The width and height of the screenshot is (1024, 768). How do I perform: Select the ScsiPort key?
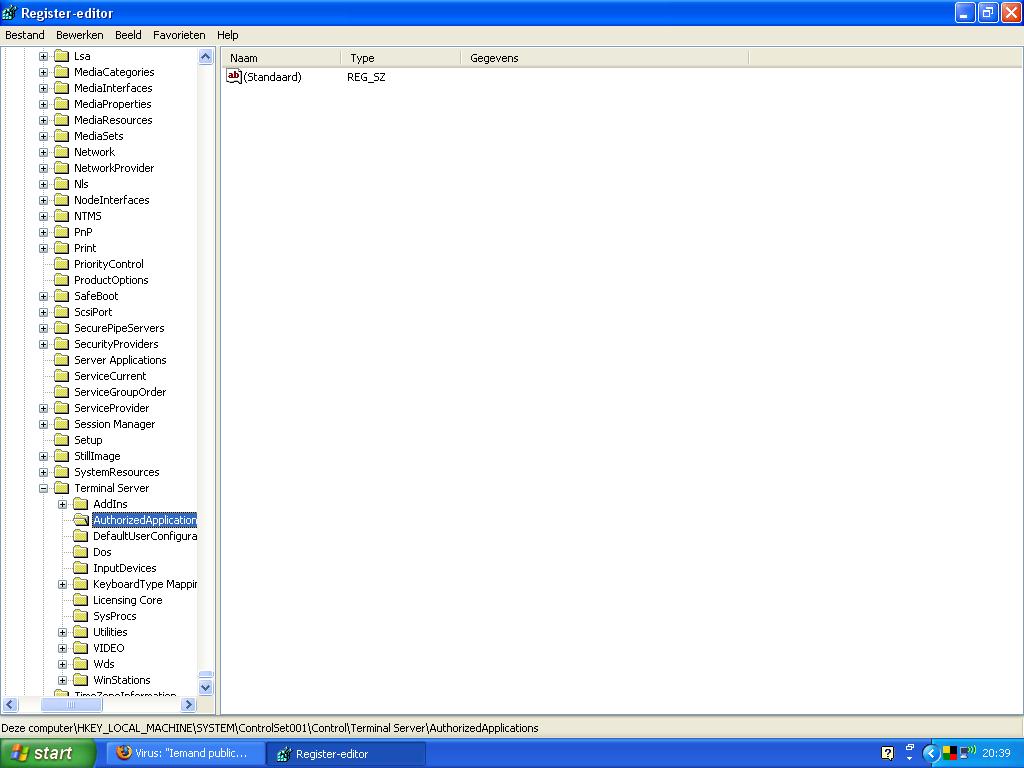(93, 312)
